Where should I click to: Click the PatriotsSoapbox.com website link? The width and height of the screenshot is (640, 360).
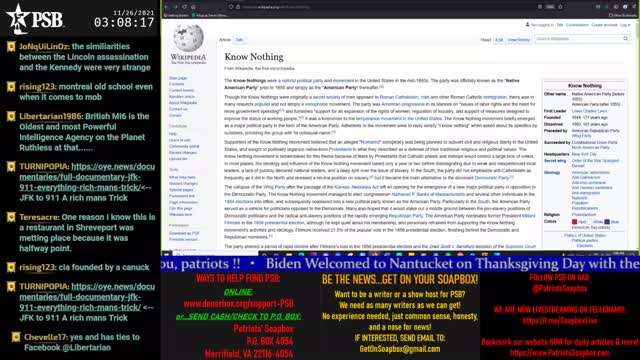point(560,353)
